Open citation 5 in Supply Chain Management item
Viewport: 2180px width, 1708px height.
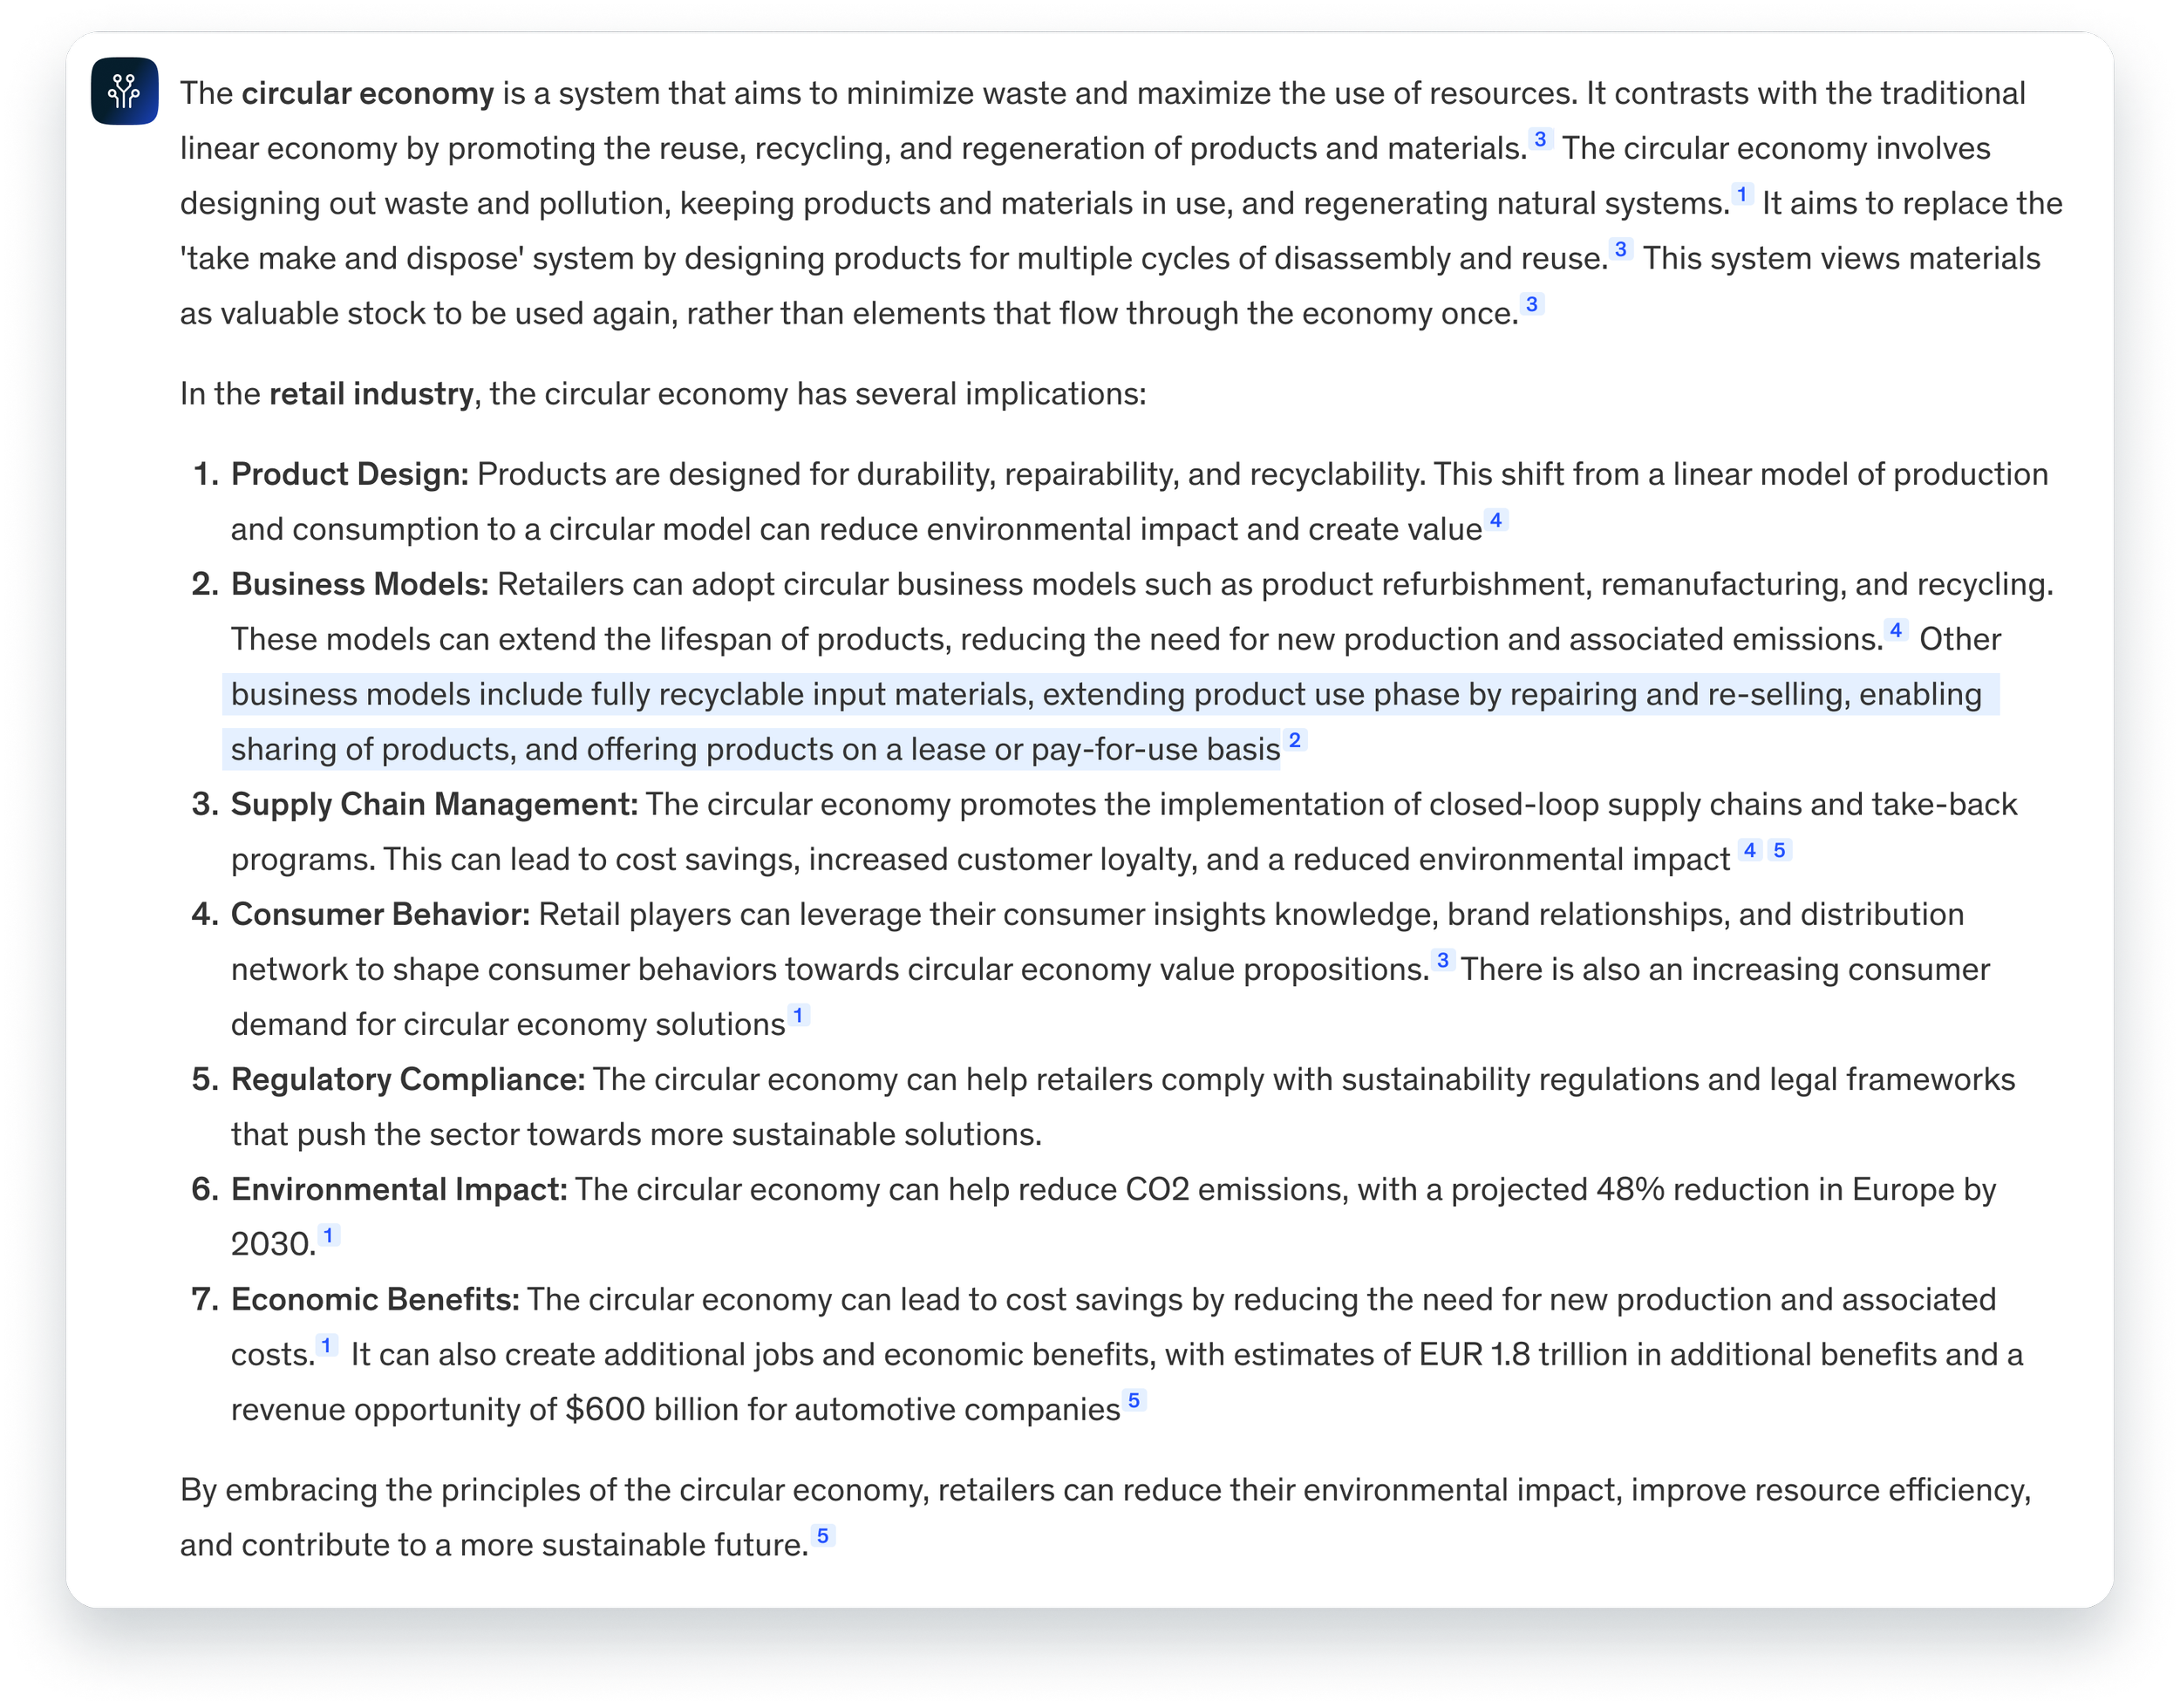tap(1780, 850)
